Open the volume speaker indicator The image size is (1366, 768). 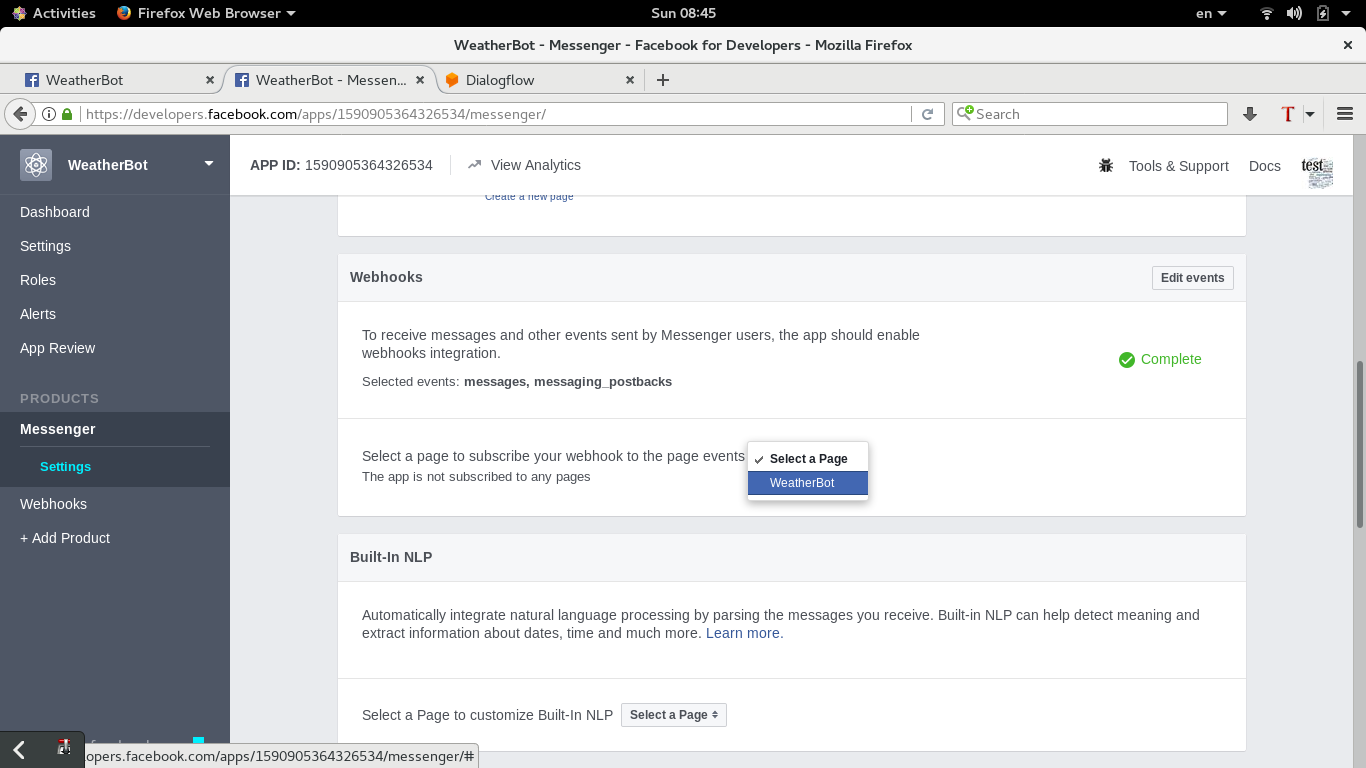click(x=1294, y=13)
